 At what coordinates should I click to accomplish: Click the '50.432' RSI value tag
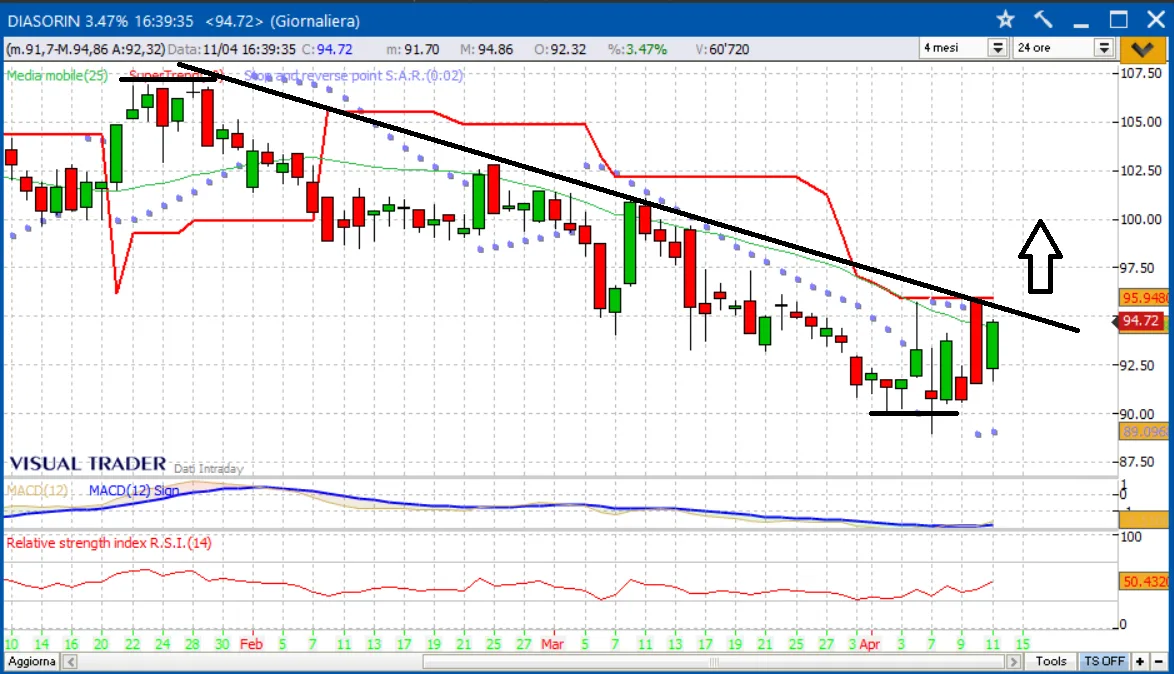pos(1143,581)
